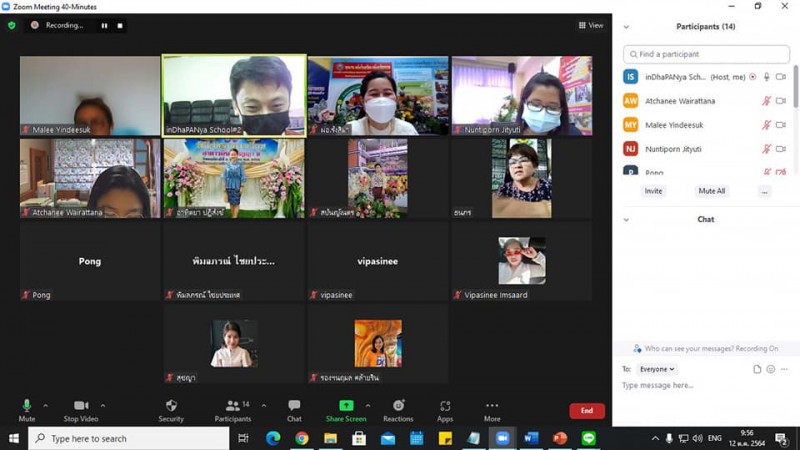Open the chat emoji picker

coord(770,369)
